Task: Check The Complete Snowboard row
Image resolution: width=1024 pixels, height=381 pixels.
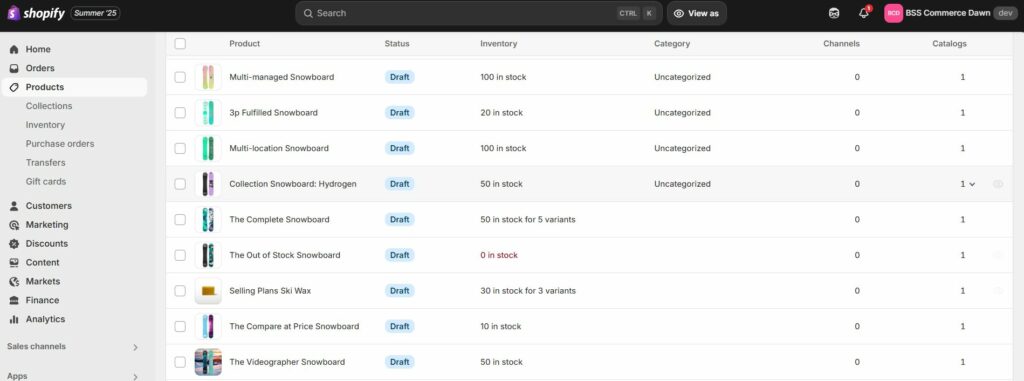Action: 180,220
